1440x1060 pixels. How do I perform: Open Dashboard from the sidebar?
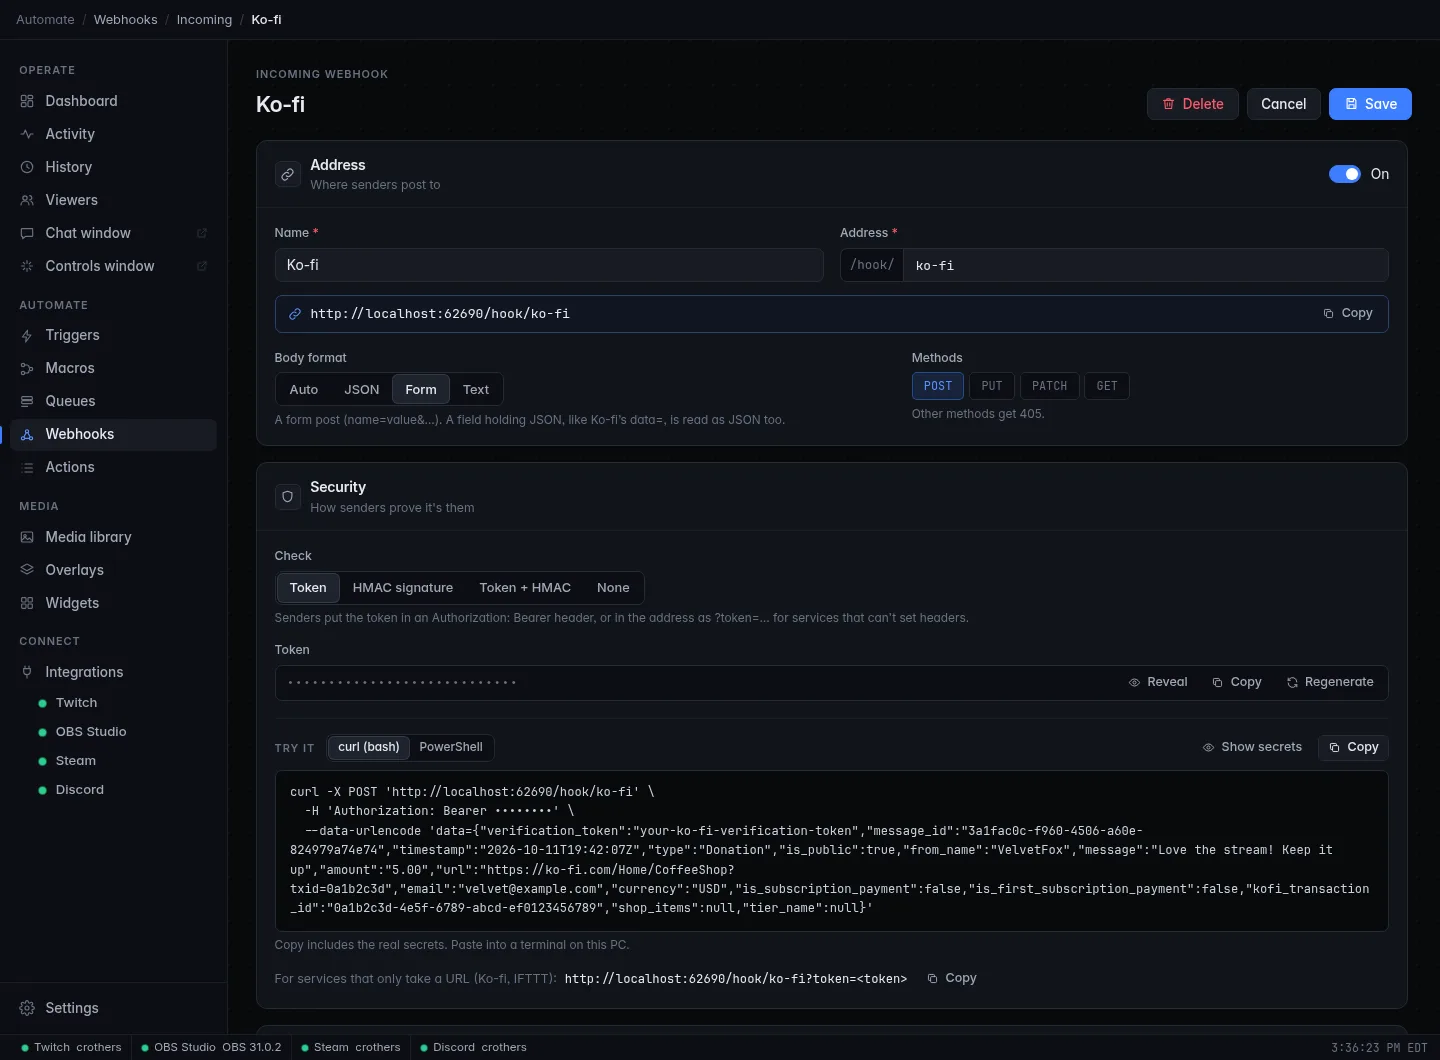(x=113, y=101)
